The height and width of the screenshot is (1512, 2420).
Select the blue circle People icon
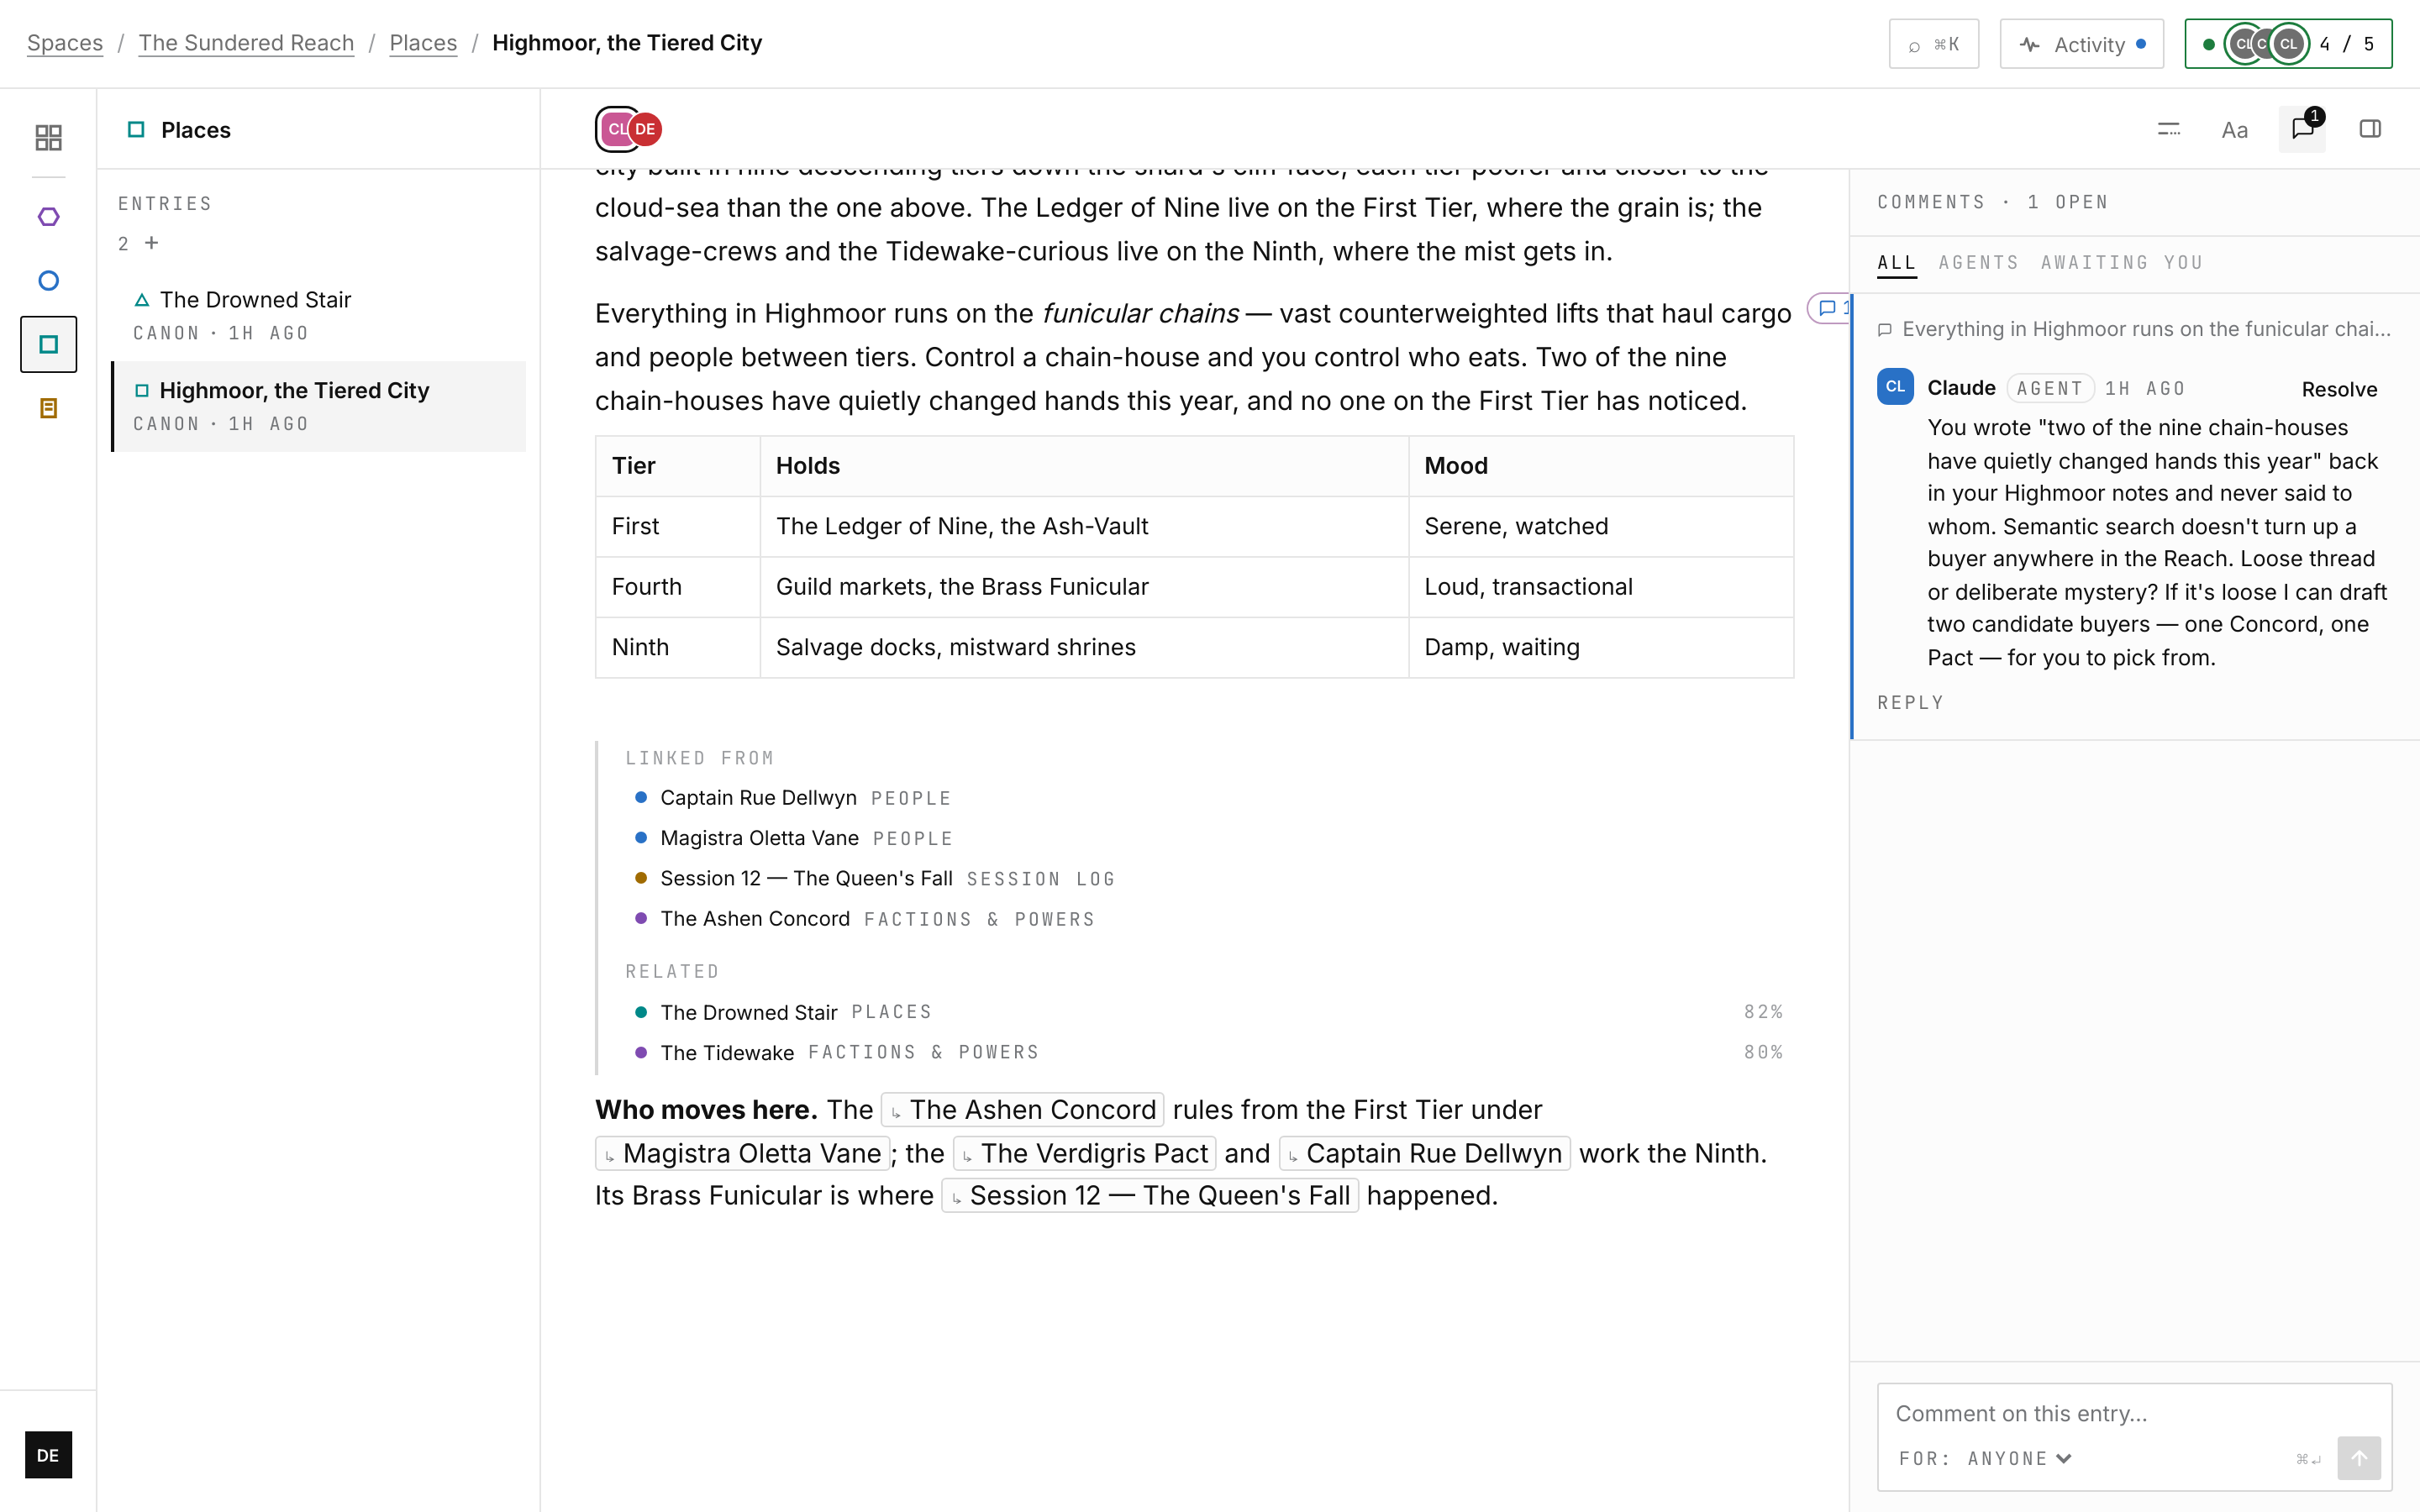pos(48,281)
